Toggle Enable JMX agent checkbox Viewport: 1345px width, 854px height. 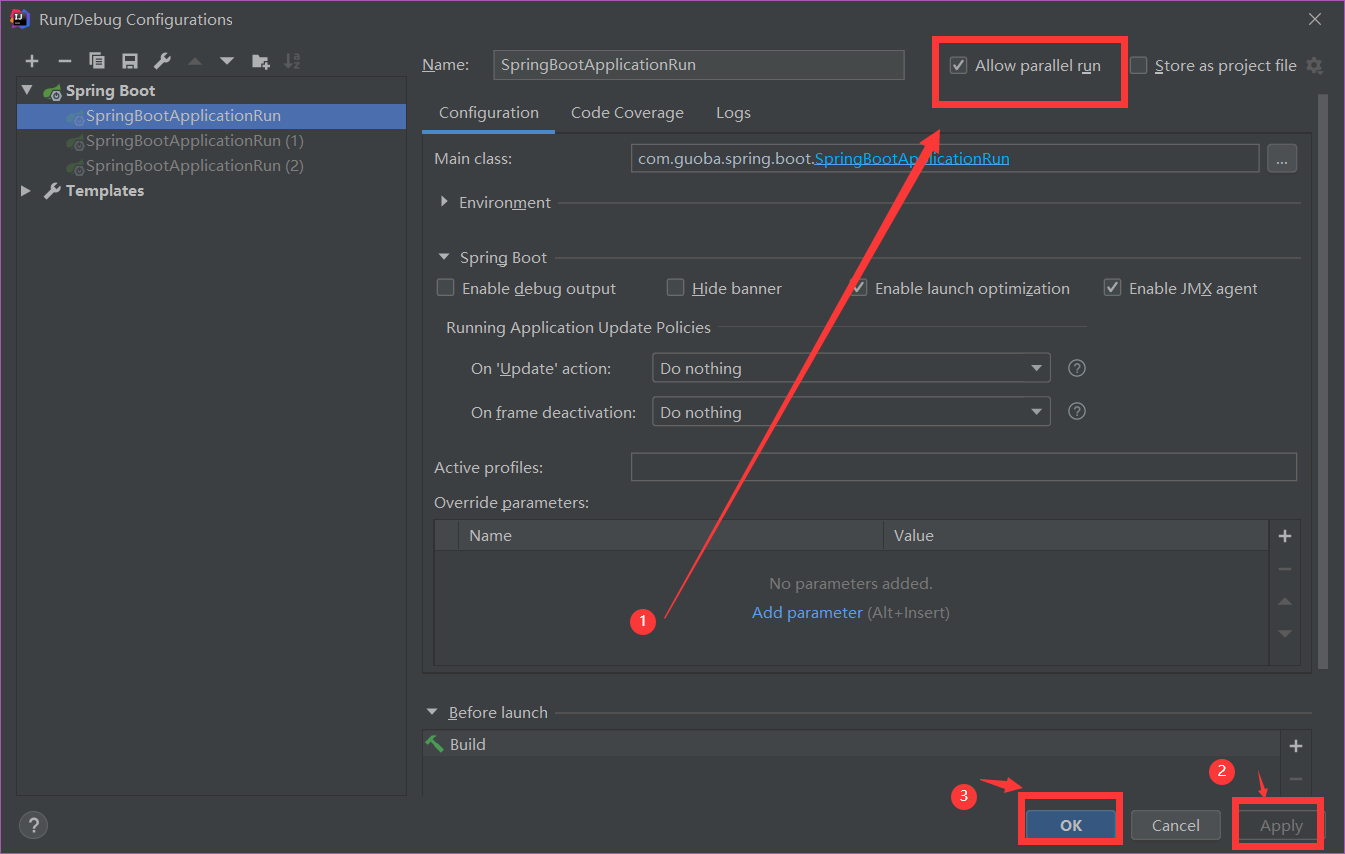pos(1112,288)
